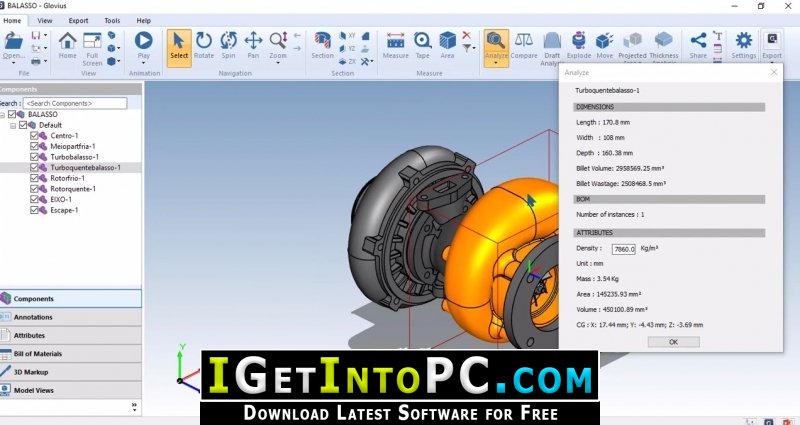Click the Explode tool icon
800x425 pixels.
[579, 46]
